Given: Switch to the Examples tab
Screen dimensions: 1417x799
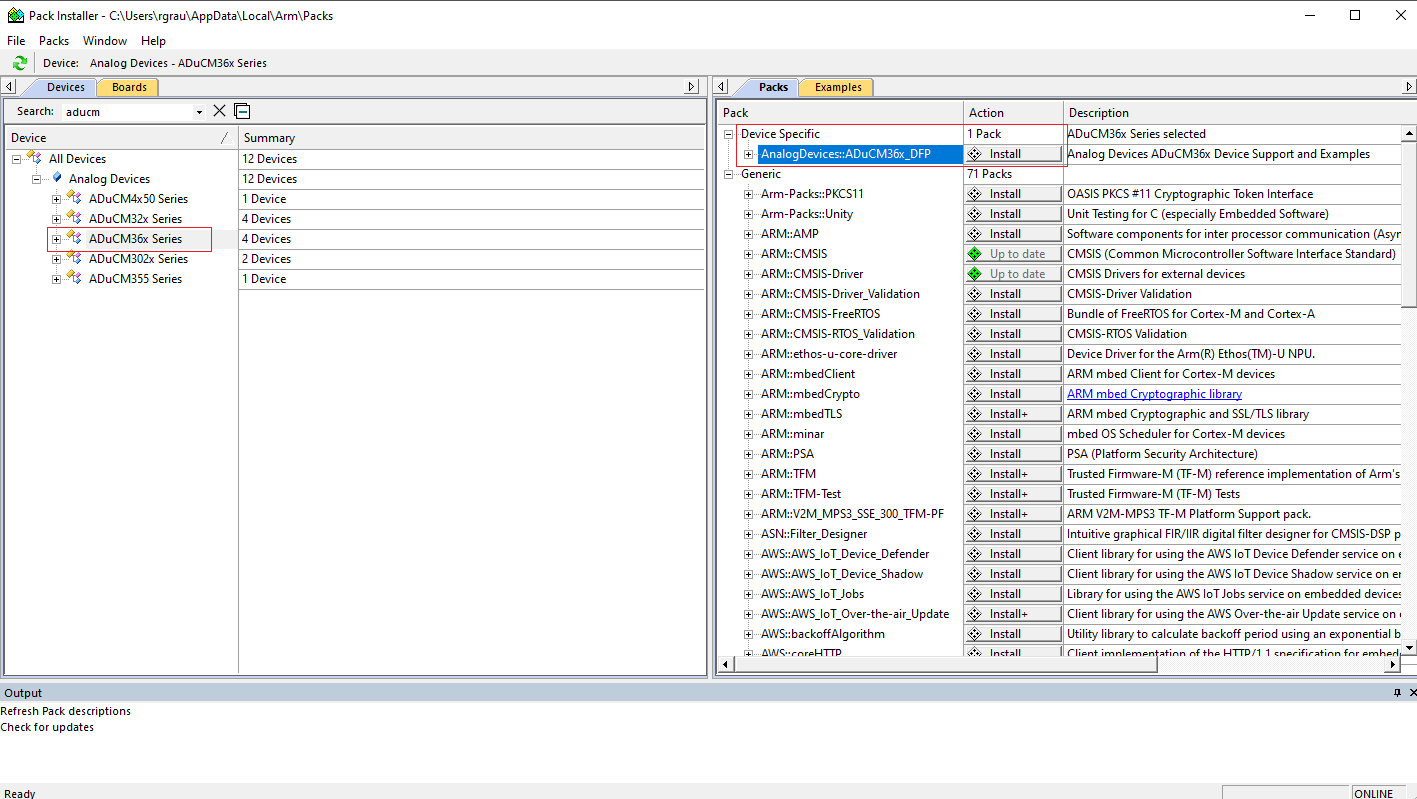Looking at the screenshot, I should coord(838,87).
